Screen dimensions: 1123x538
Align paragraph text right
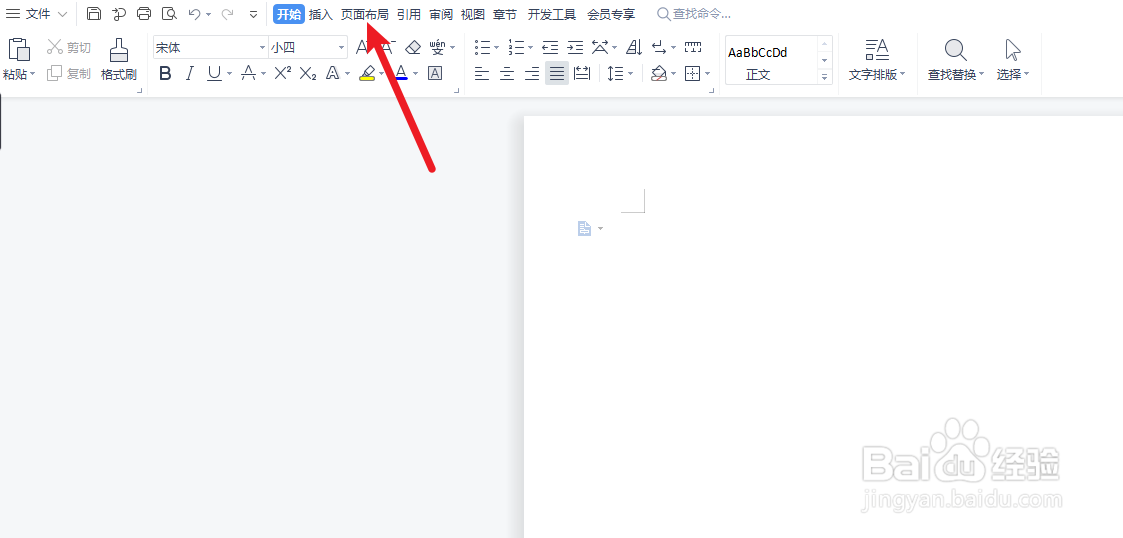pyautogui.click(x=532, y=73)
